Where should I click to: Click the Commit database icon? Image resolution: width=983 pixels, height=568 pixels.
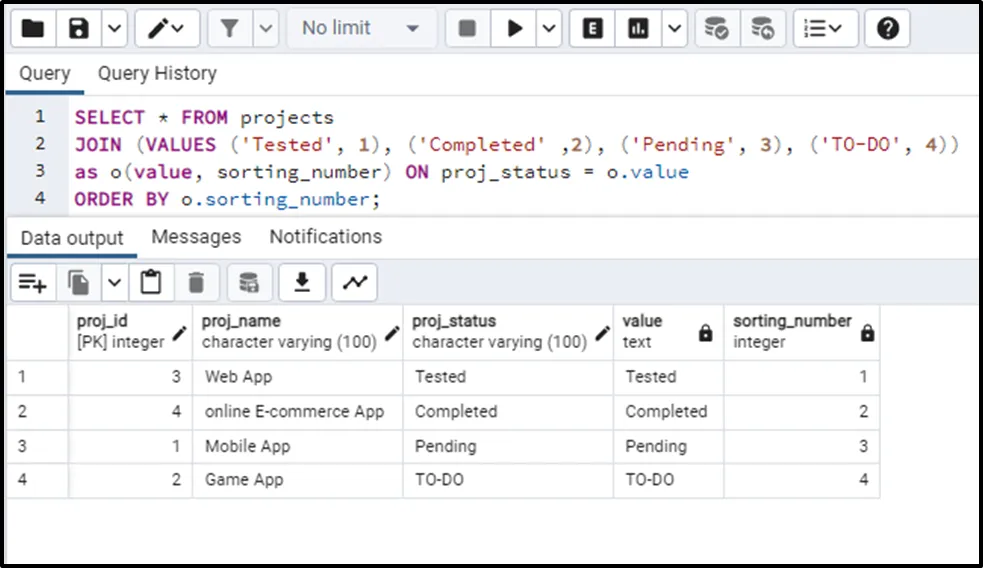tap(716, 28)
